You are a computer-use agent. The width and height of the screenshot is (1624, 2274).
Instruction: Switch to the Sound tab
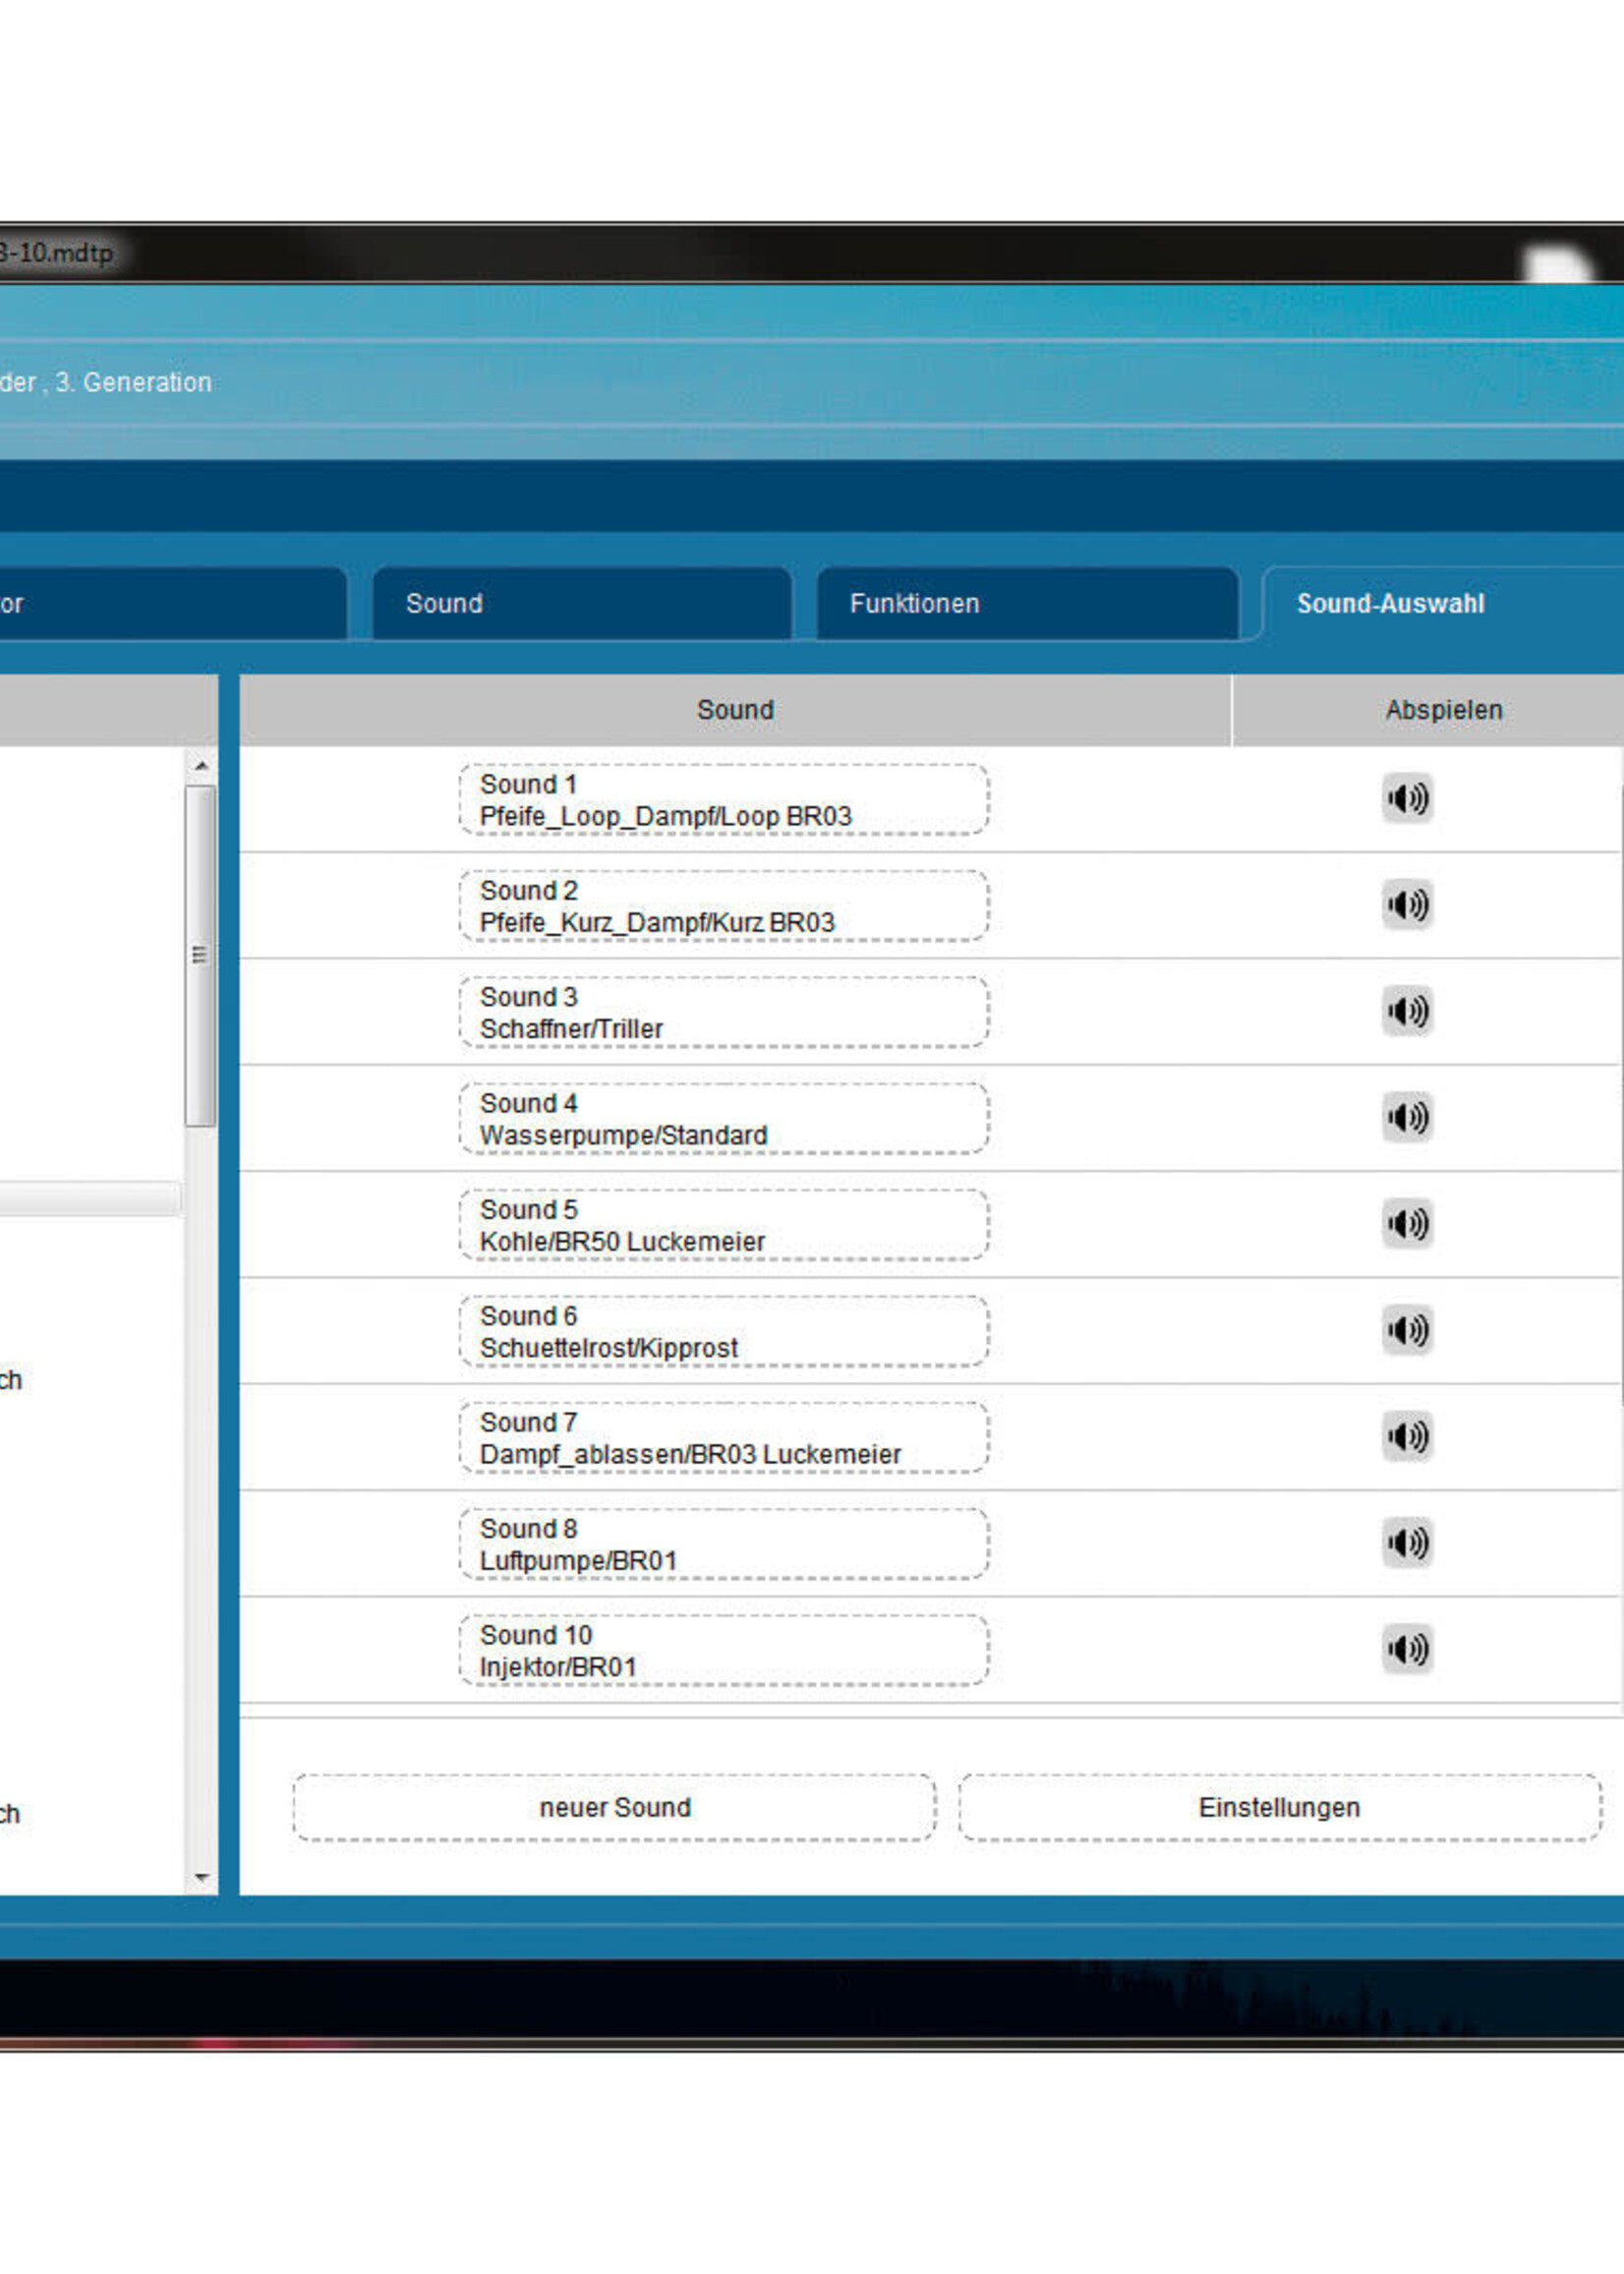[x=581, y=603]
